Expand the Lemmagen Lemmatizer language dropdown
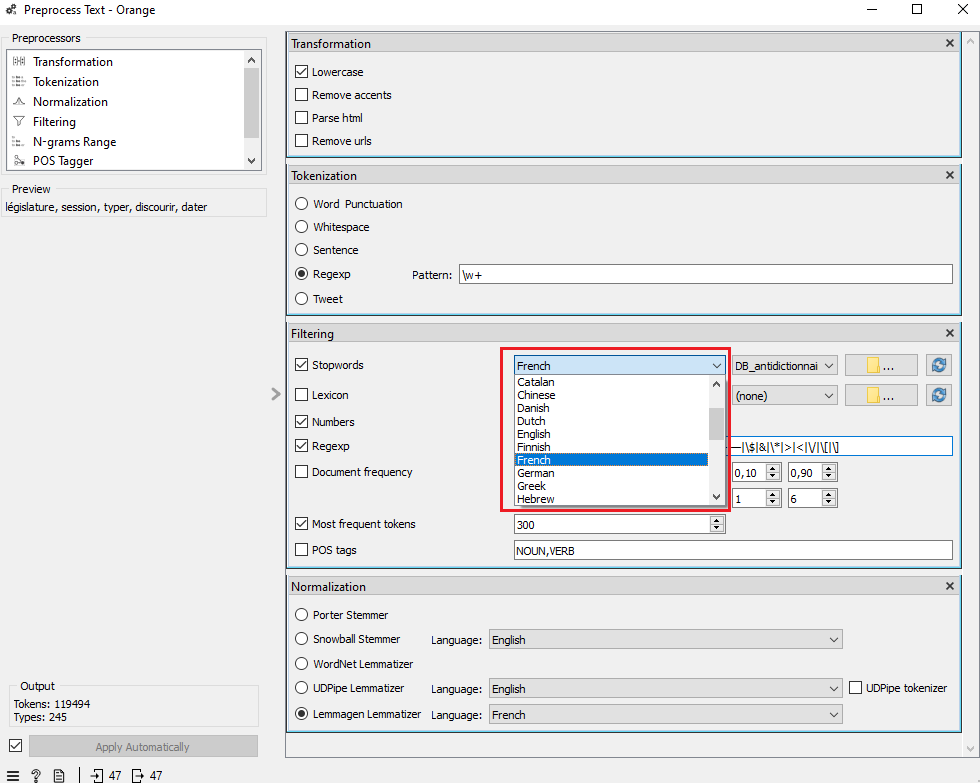 665,715
